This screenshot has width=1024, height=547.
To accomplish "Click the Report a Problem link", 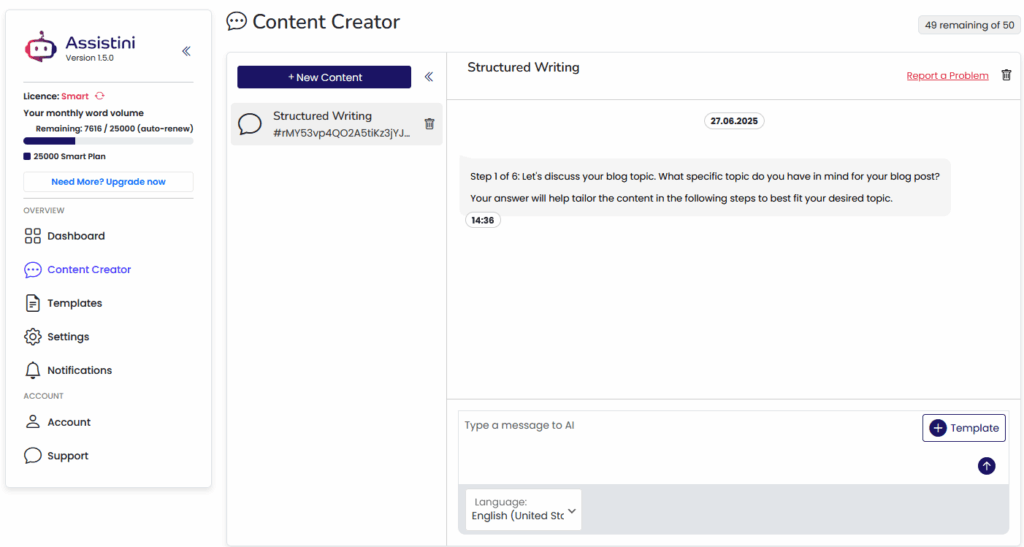I will coord(948,76).
